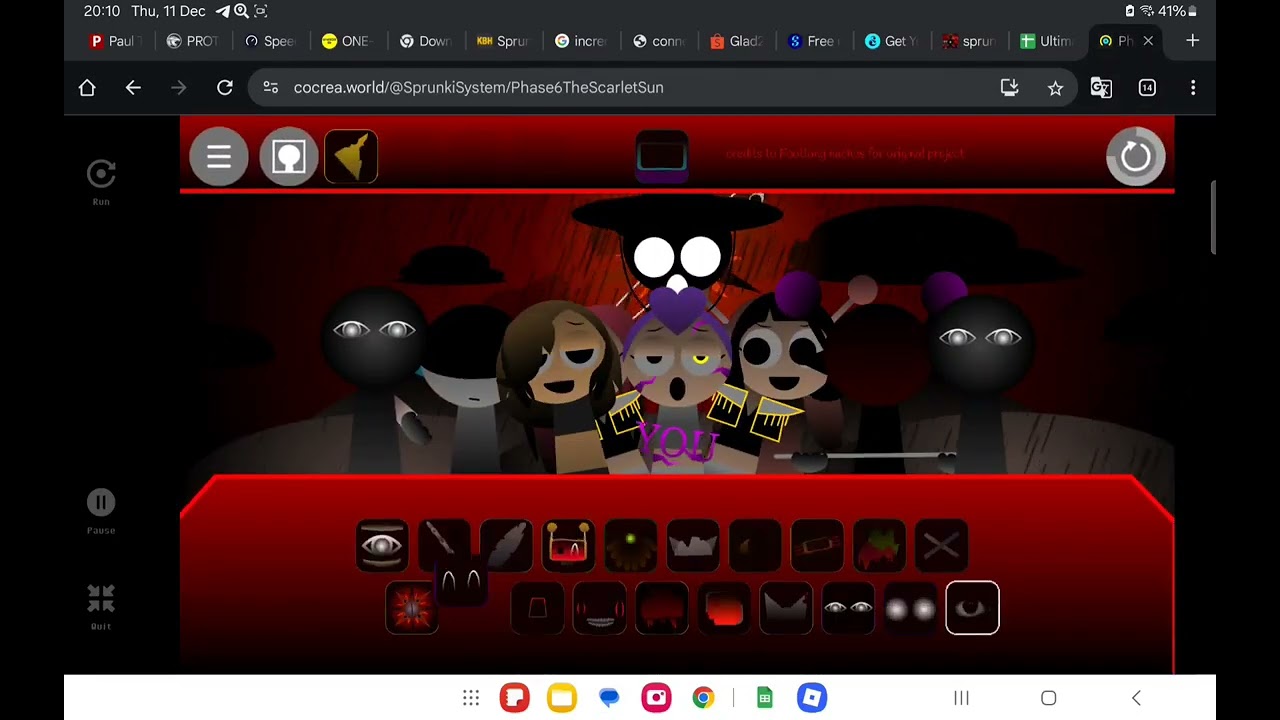
Task: Open a new browser tab
Action: pos(1192,41)
